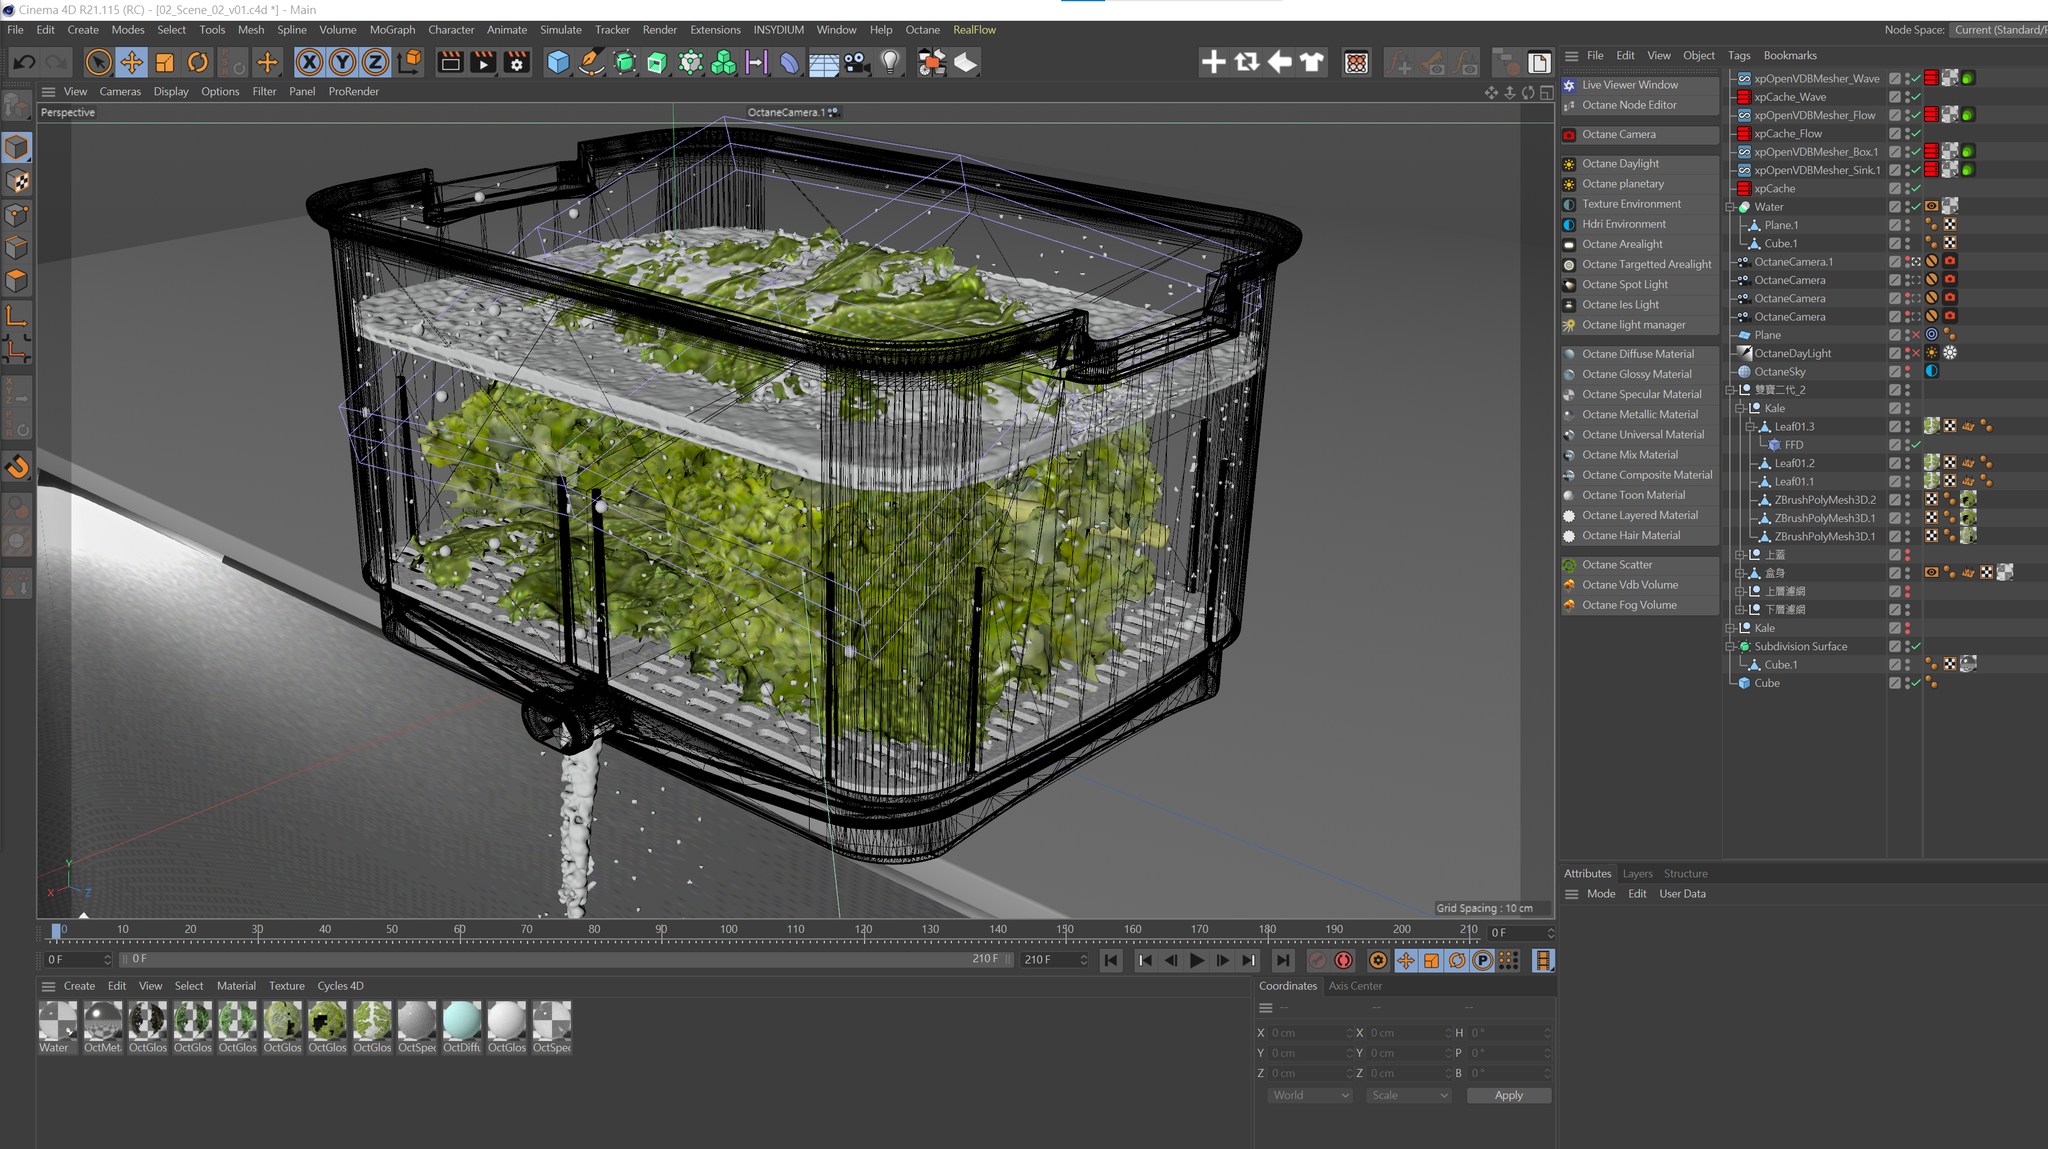Toggle Y axis lock icon
This screenshot has height=1149, width=2048.
(x=343, y=63)
